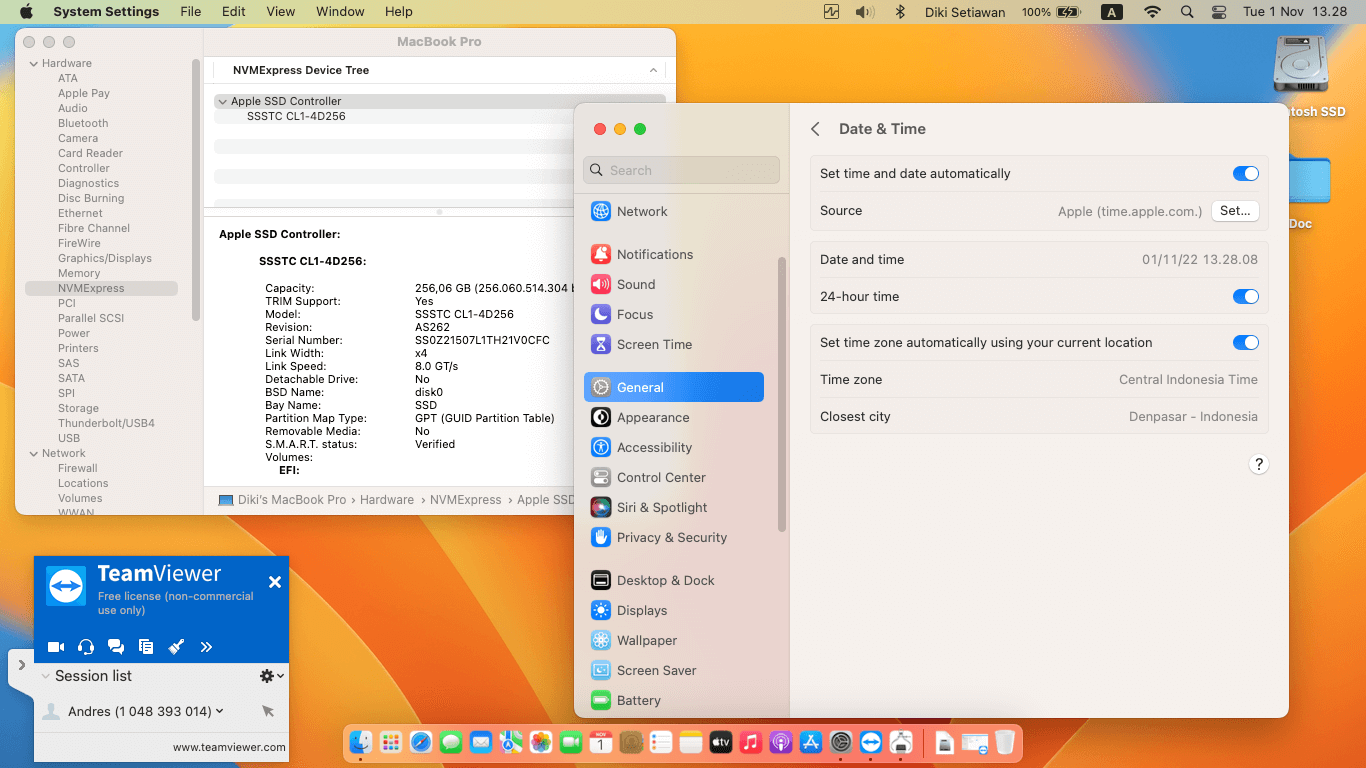This screenshot has width=1366, height=768.
Task: Open Trash in the Dock
Action: (1005, 742)
